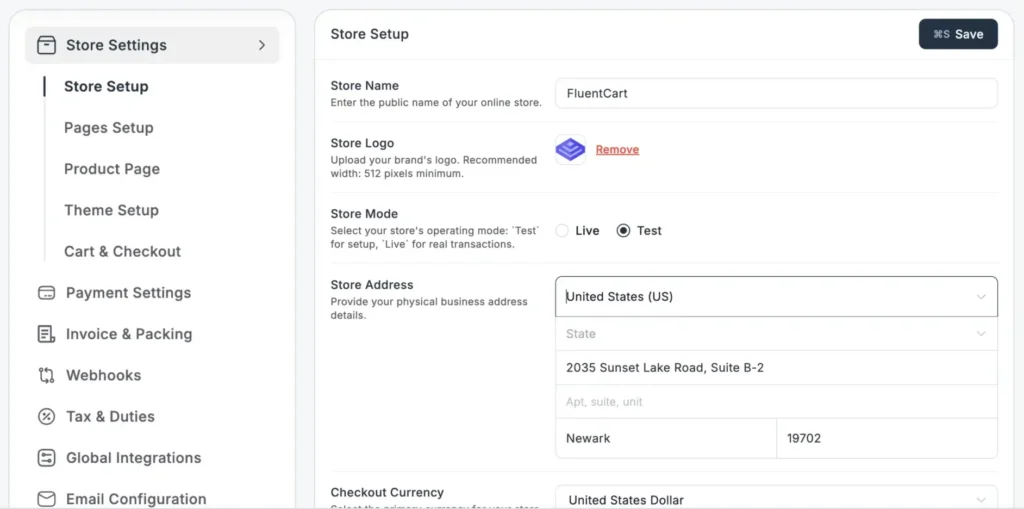Click the Store Name label
The image size is (1024, 509).
point(364,86)
